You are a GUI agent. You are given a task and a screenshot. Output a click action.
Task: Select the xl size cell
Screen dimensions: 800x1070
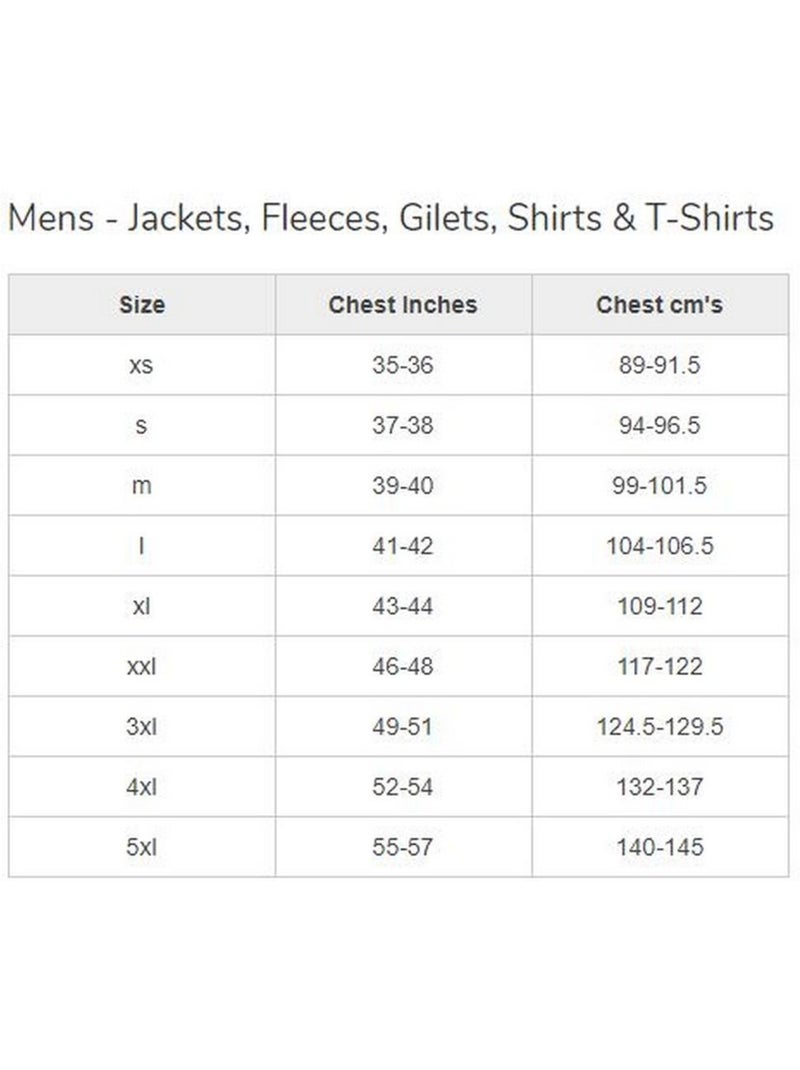point(142,606)
